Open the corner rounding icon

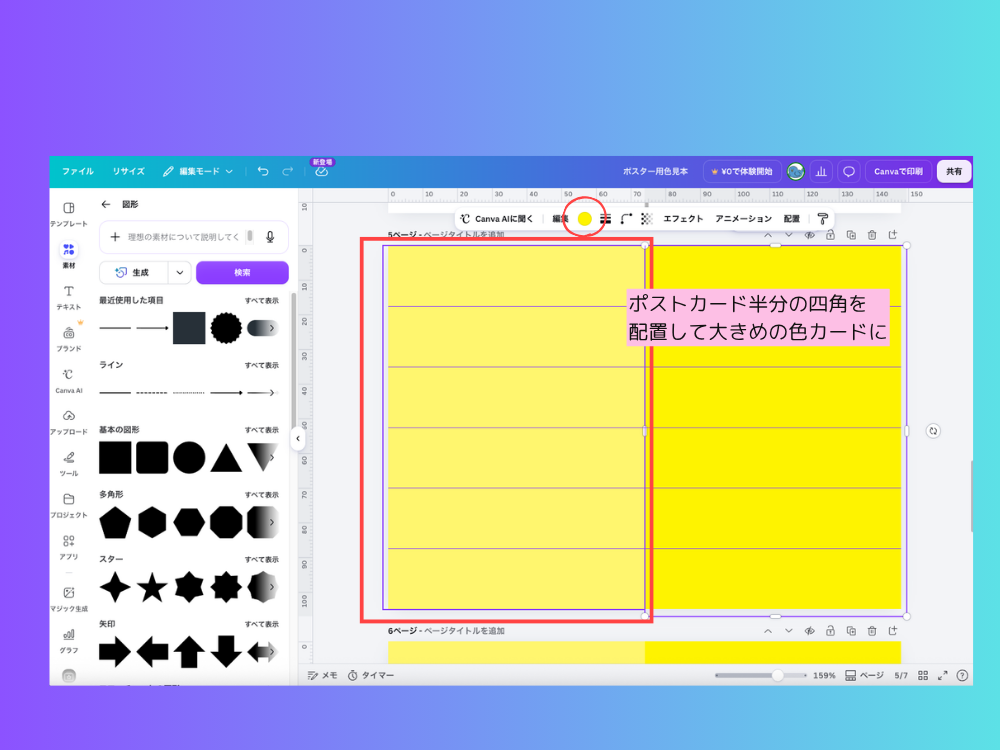pyautogui.click(x=626, y=219)
